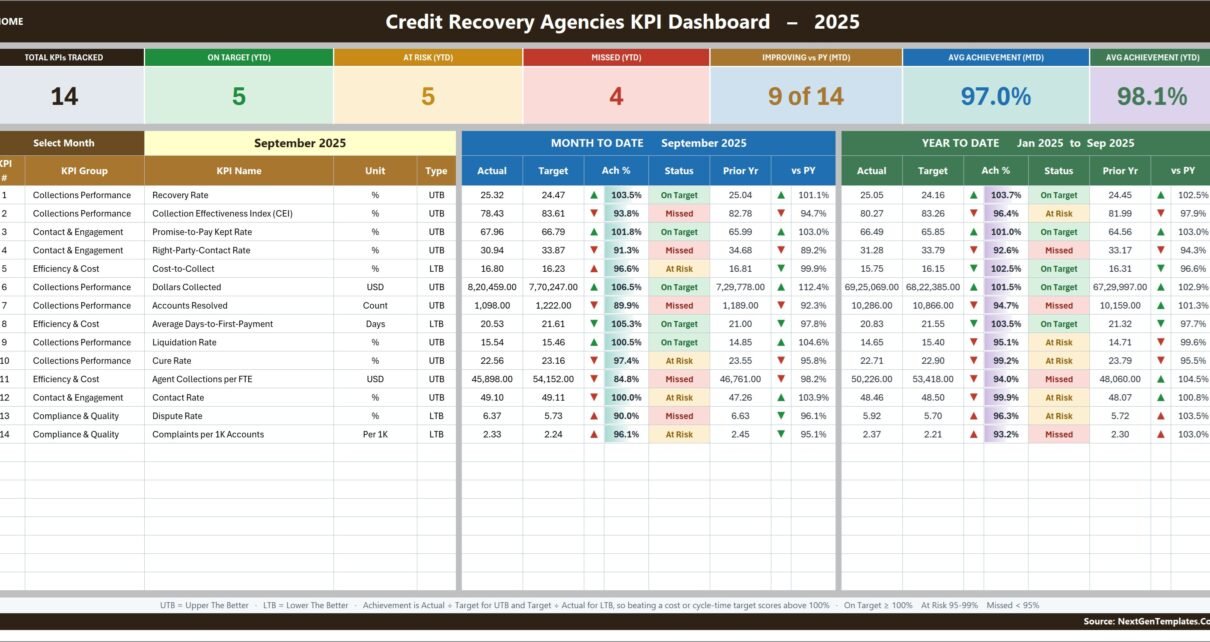The width and height of the screenshot is (1210, 642).
Task: Select the On Target (YTD) summary card
Action: pos(239,86)
